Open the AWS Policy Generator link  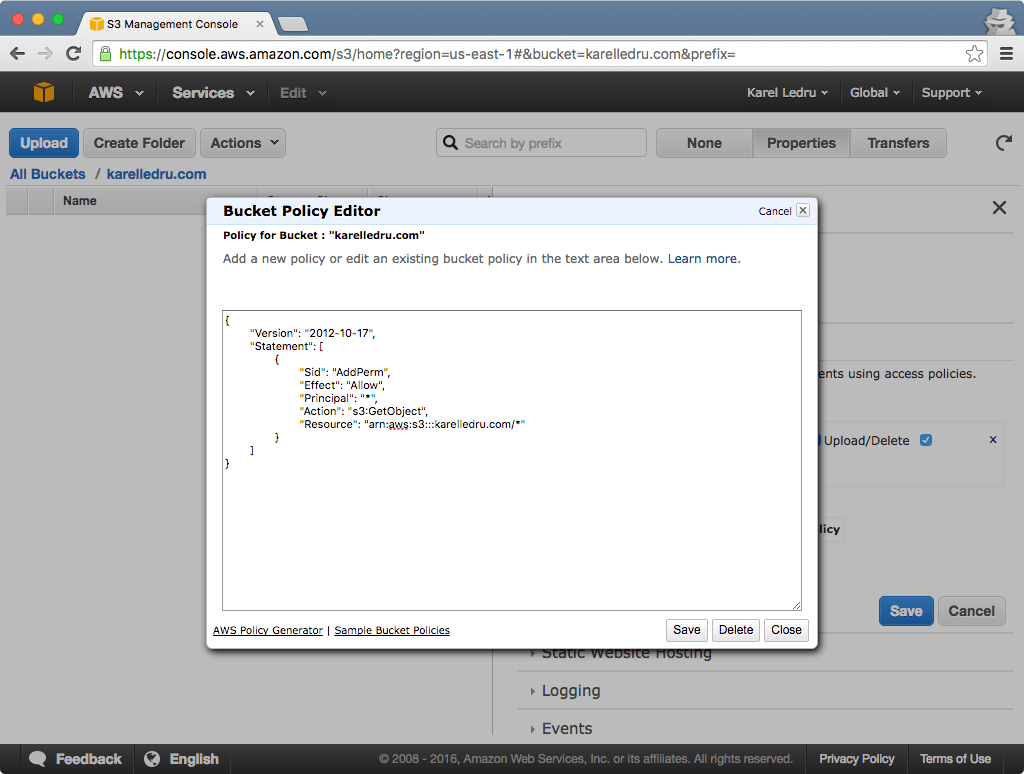pos(268,630)
